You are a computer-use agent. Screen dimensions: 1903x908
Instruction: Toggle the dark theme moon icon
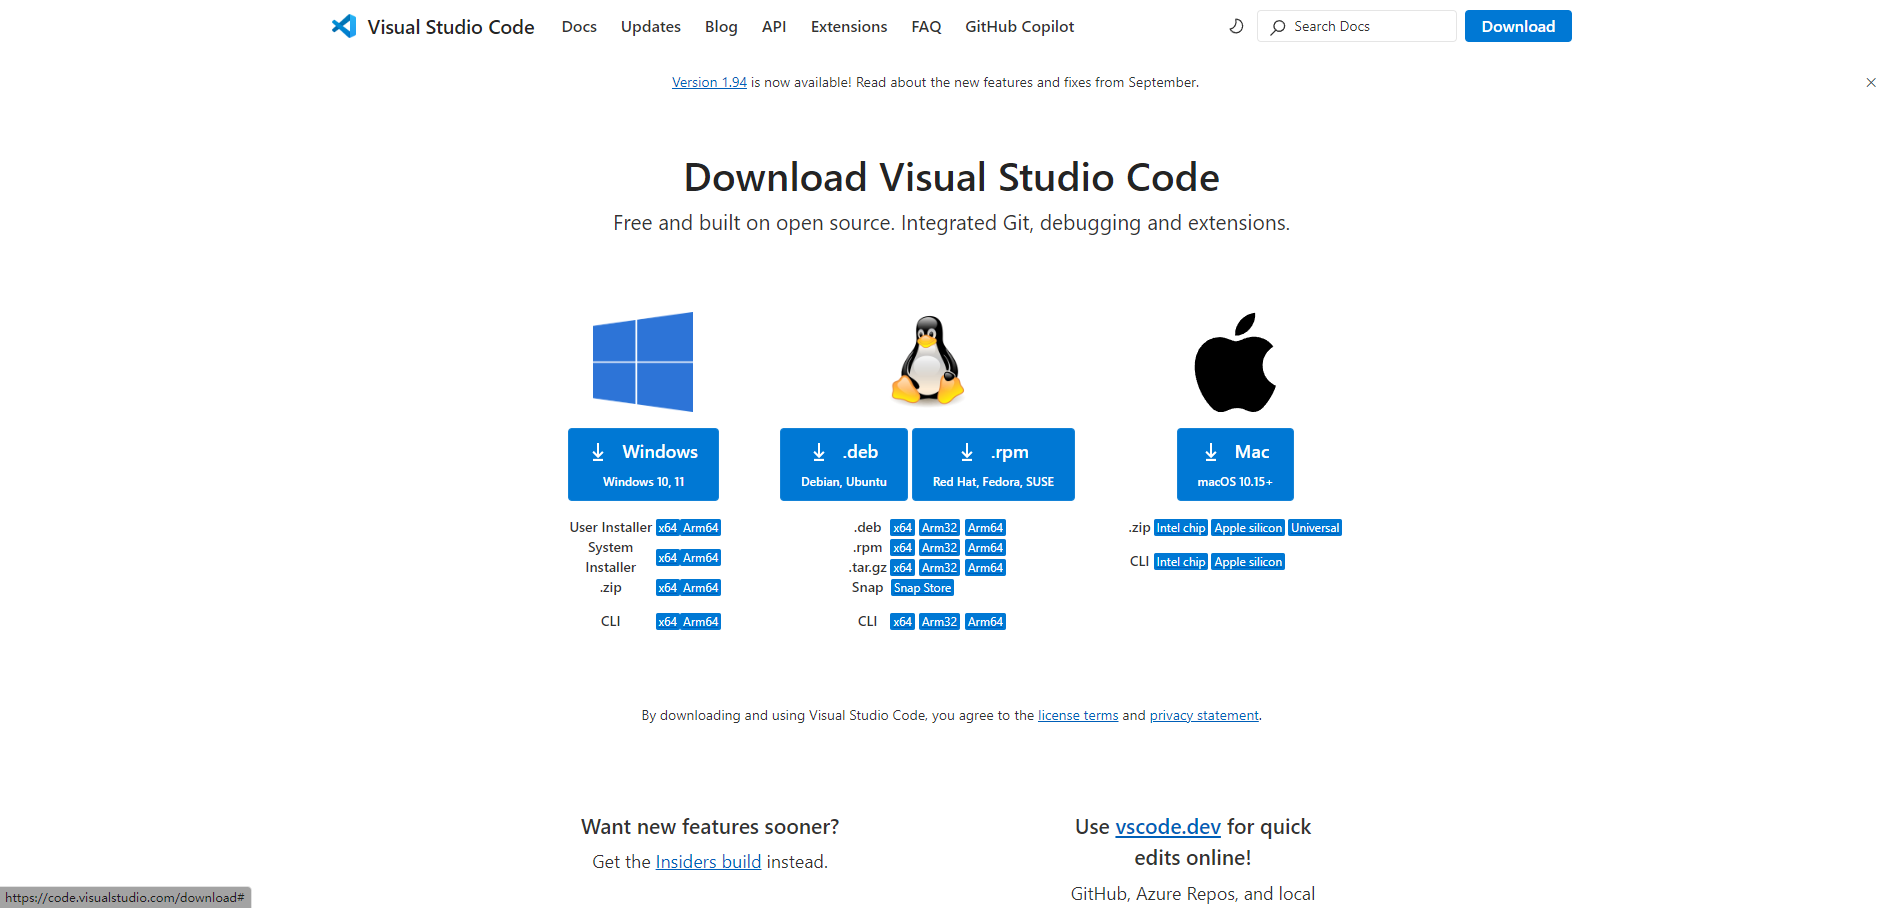click(x=1236, y=26)
